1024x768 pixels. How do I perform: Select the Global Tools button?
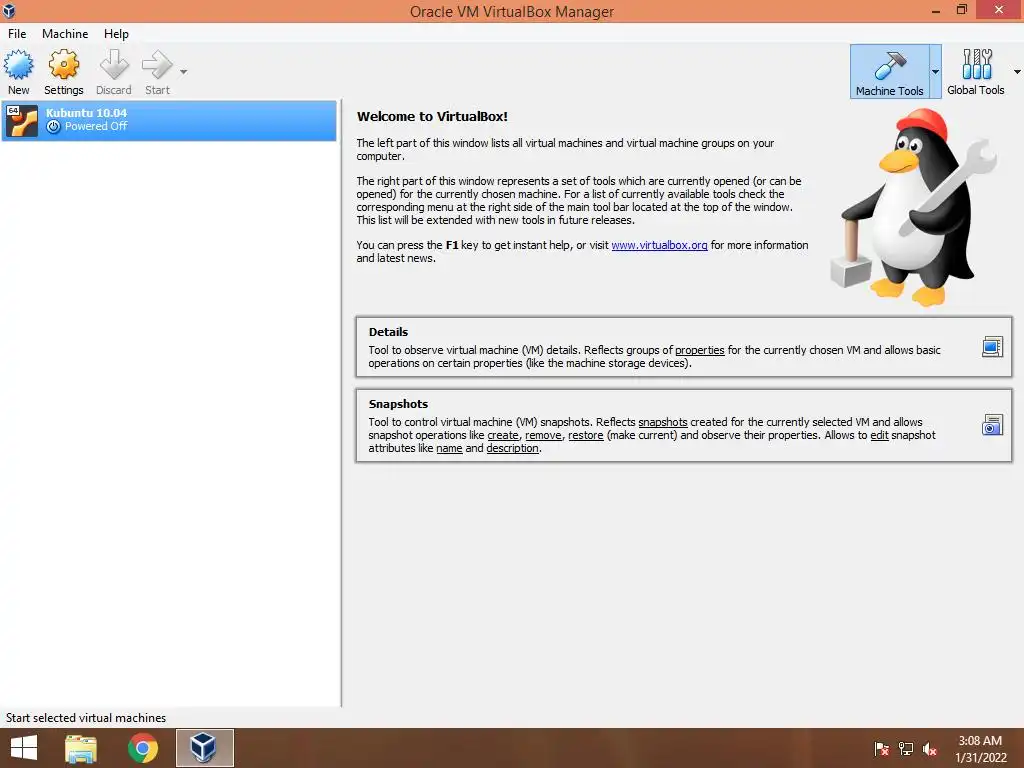coord(976,72)
